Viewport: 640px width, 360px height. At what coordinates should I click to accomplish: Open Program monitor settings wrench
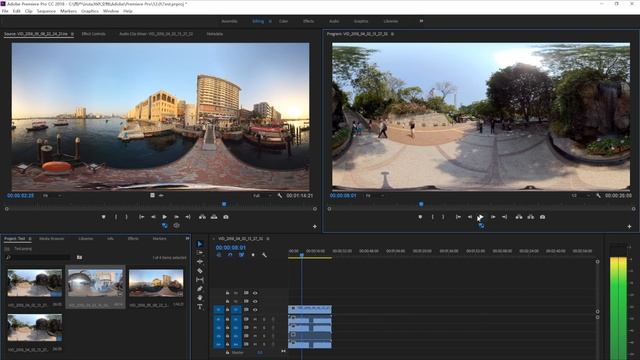(x=598, y=196)
